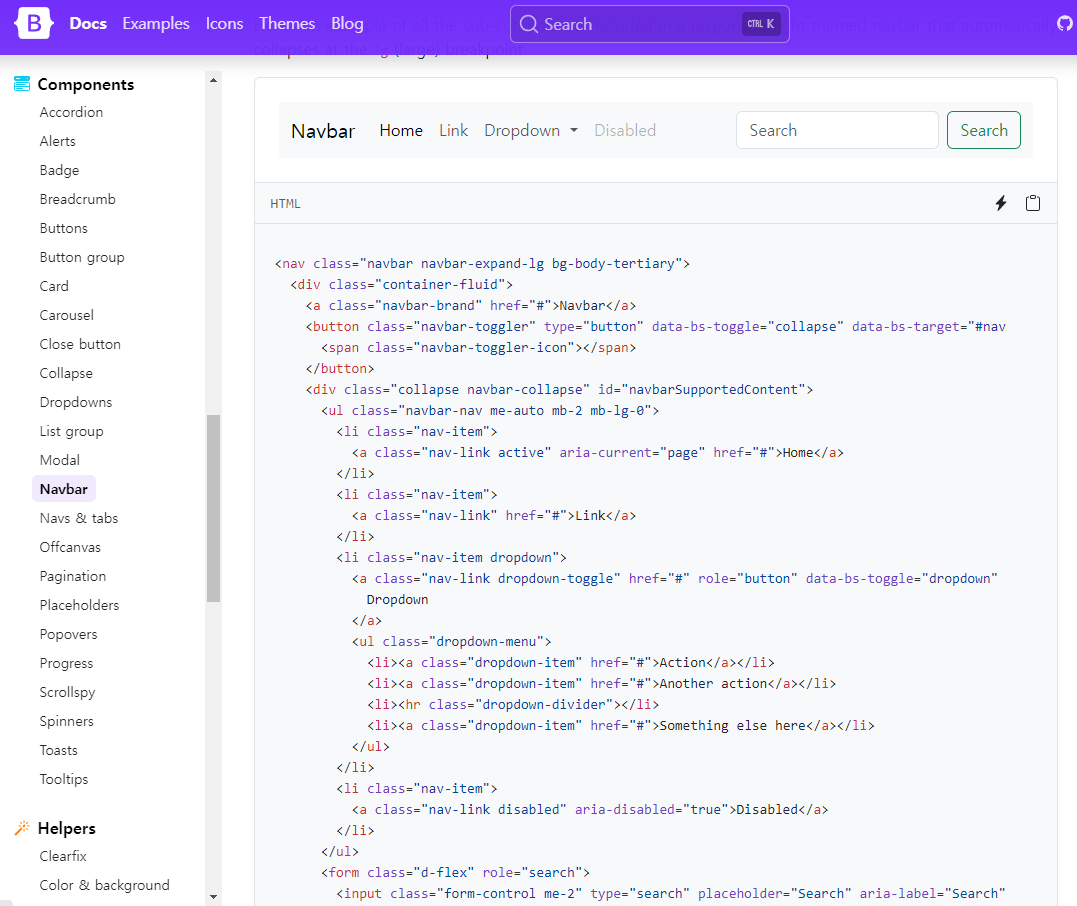
Task: Click Navbar brand in demo
Action: (x=323, y=131)
